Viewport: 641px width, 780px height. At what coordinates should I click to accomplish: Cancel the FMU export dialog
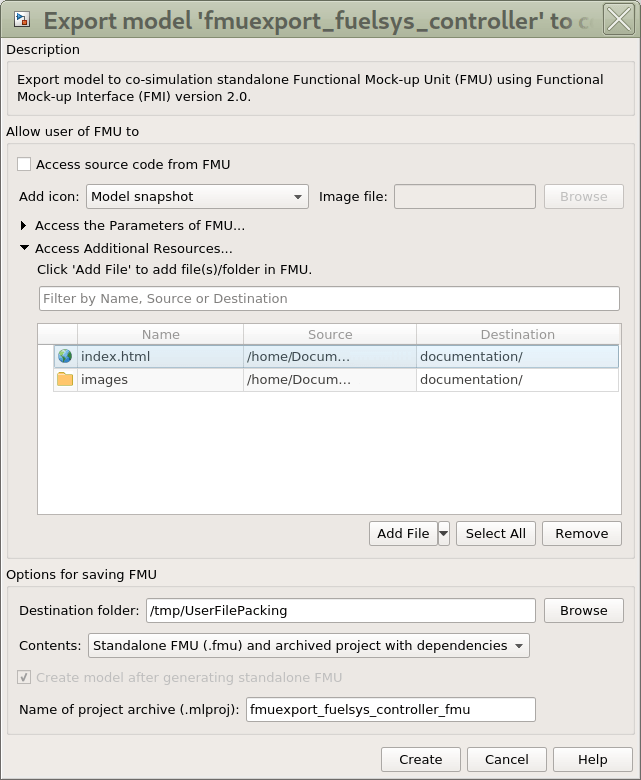[506, 760]
